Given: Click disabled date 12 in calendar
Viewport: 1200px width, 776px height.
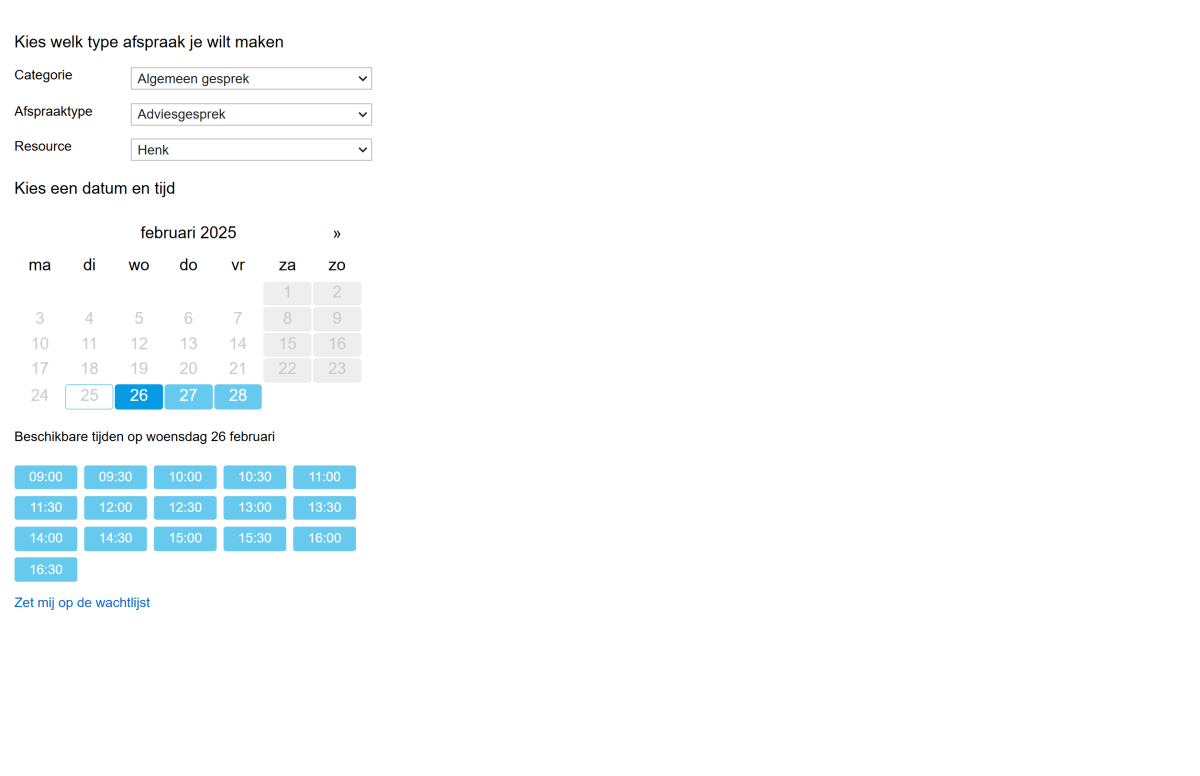Looking at the screenshot, I should tap(139, 344).
